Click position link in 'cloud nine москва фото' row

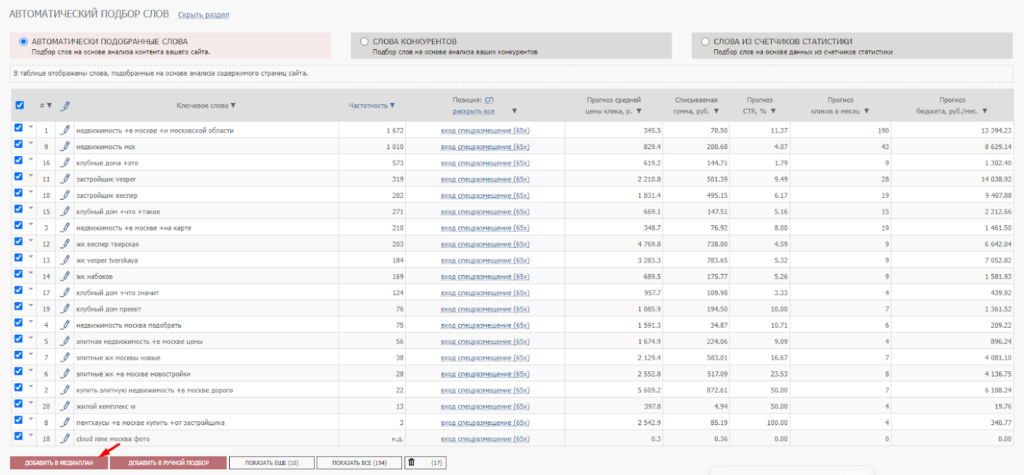(485, 439)
